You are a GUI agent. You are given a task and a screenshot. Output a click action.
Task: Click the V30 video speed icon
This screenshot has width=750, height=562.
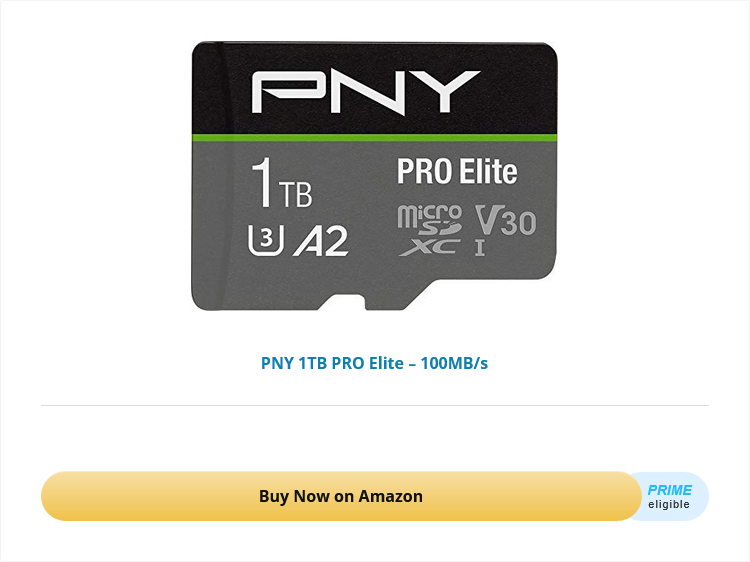(x=505, y=220)
